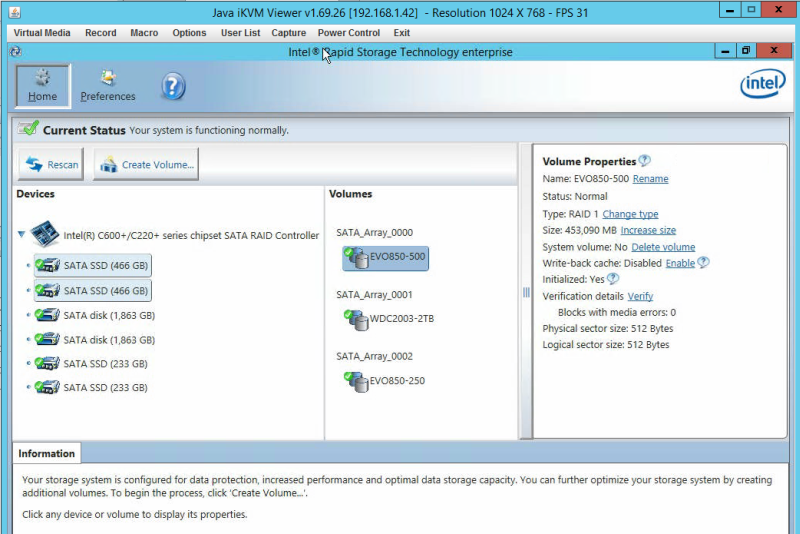
Task: Open the blue question mark help icon
Action: point(173,87)
